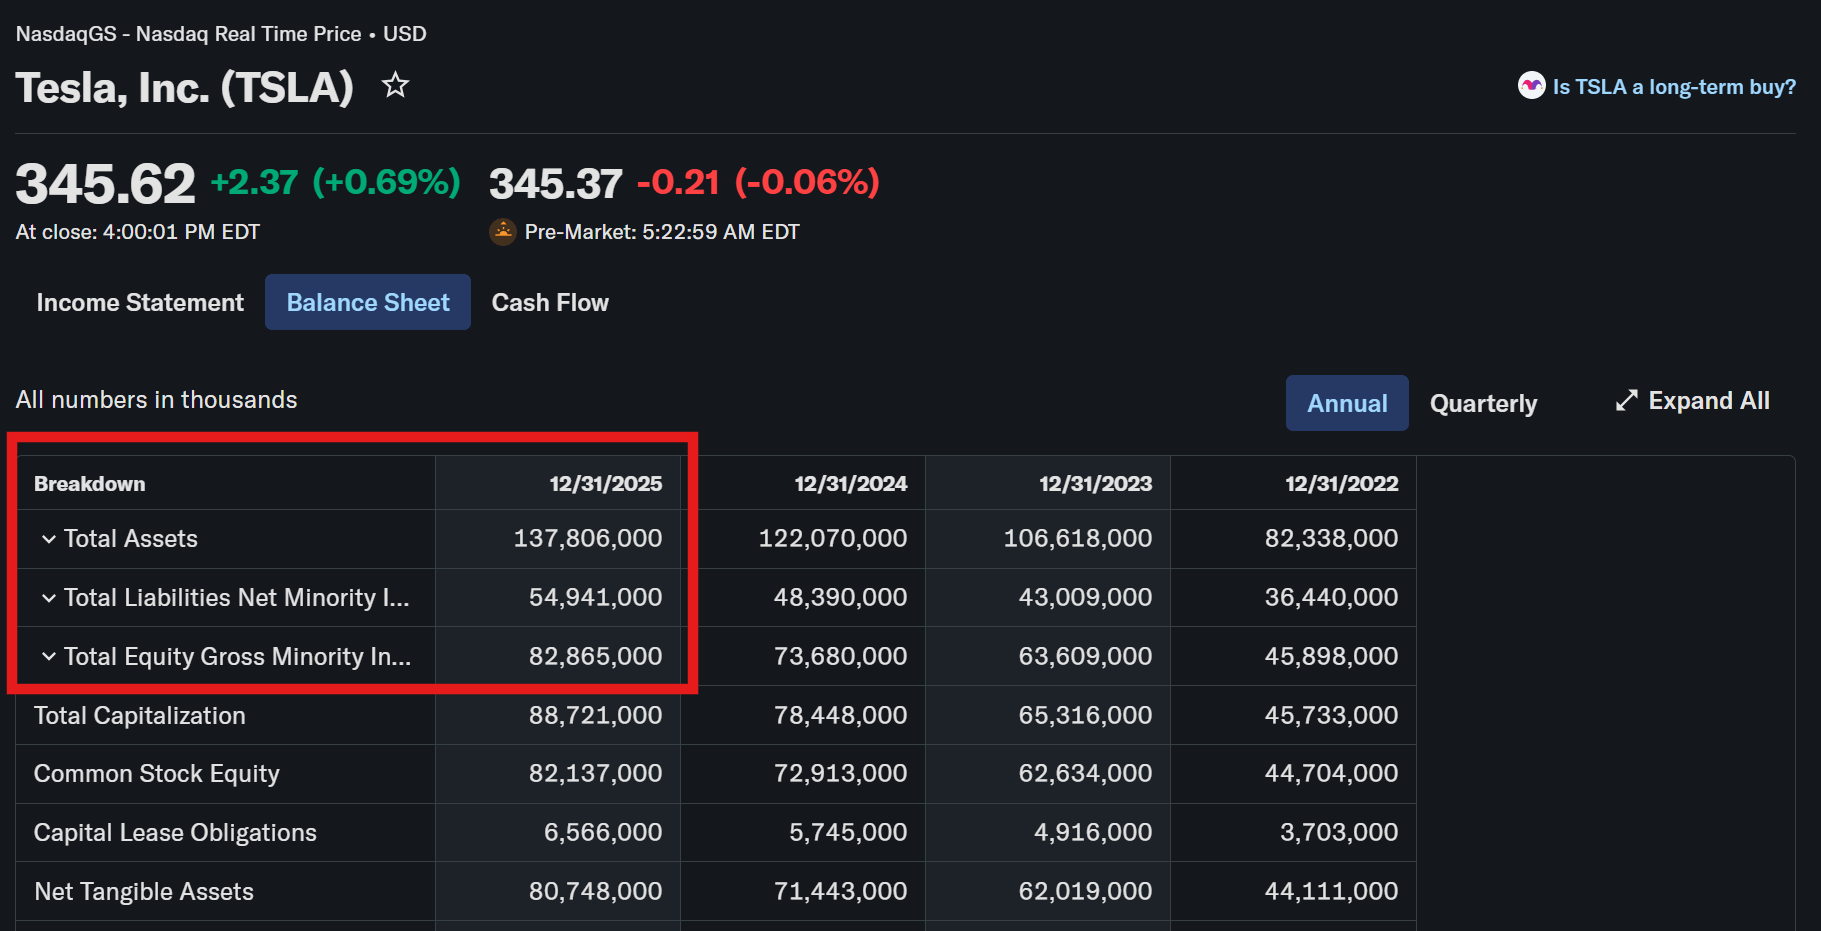The image size is (1821, 931).
Task: Click the Net Tangible Assets row label
Action: click(x=144, y=892)
